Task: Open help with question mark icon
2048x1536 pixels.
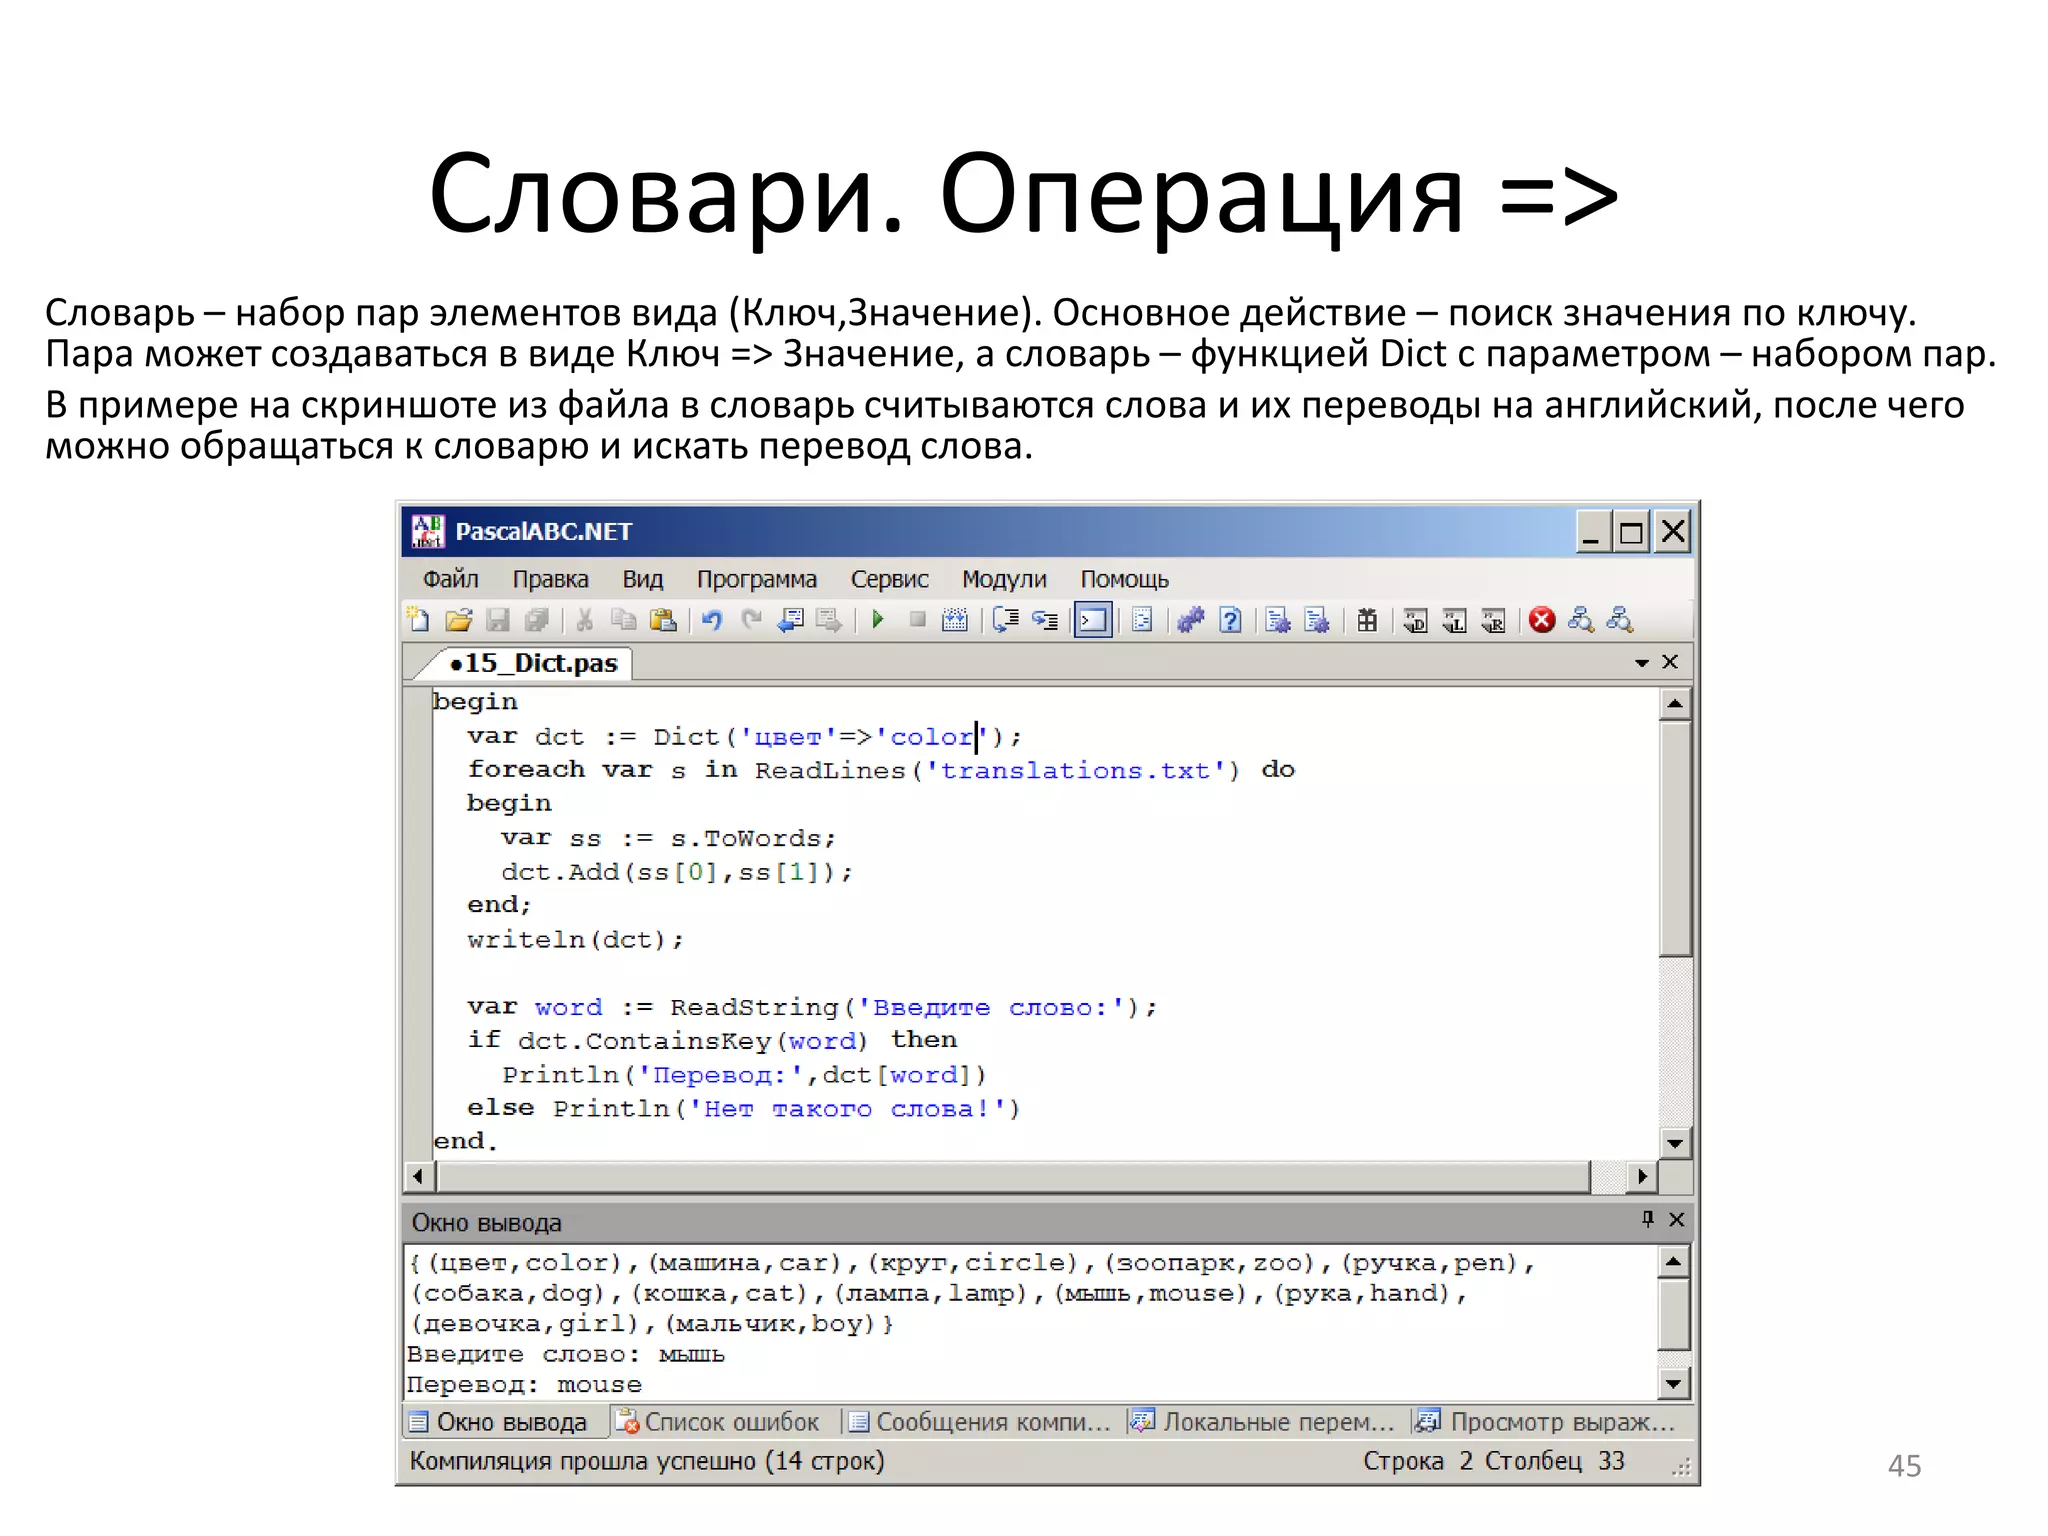Action: click(x=1231, y=620)
